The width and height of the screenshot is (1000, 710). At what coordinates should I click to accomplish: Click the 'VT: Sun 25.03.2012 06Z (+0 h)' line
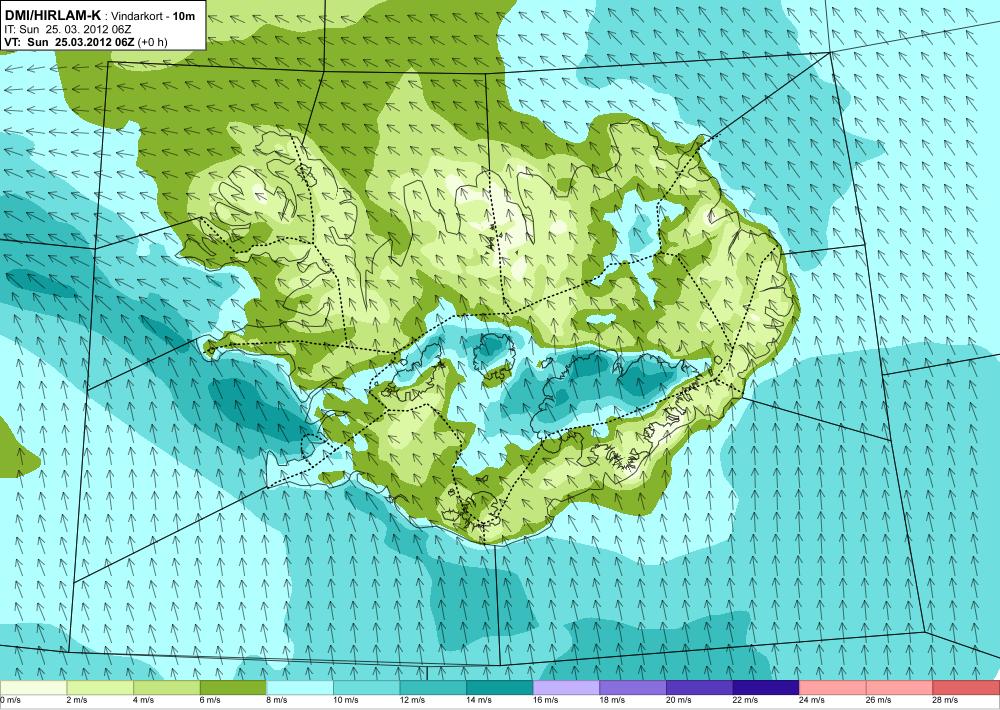tap(86, 42)
